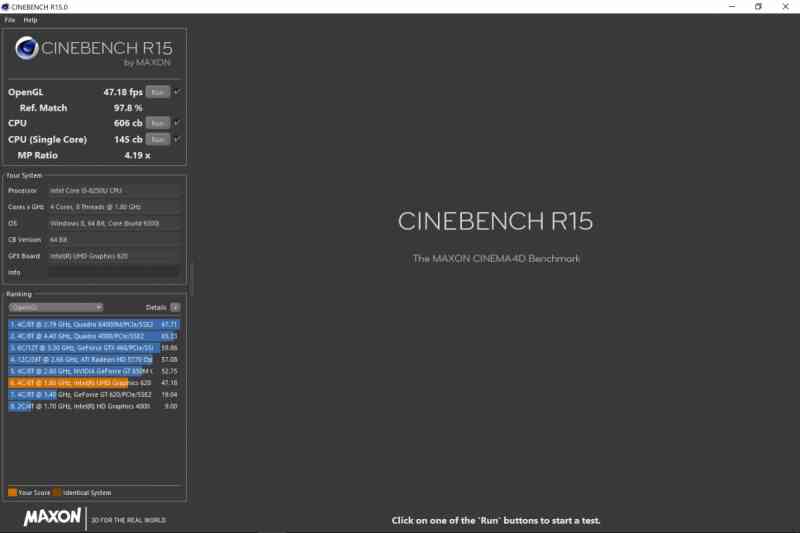Select ranking row 7 GeForce GT 620
This screenshot has height=533, width=800.
[x=94, y=395]
